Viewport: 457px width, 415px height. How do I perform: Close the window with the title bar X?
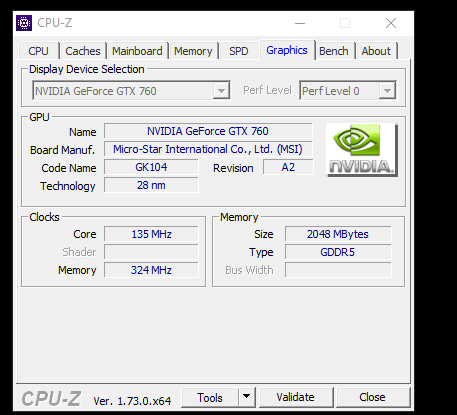[391, 23]
